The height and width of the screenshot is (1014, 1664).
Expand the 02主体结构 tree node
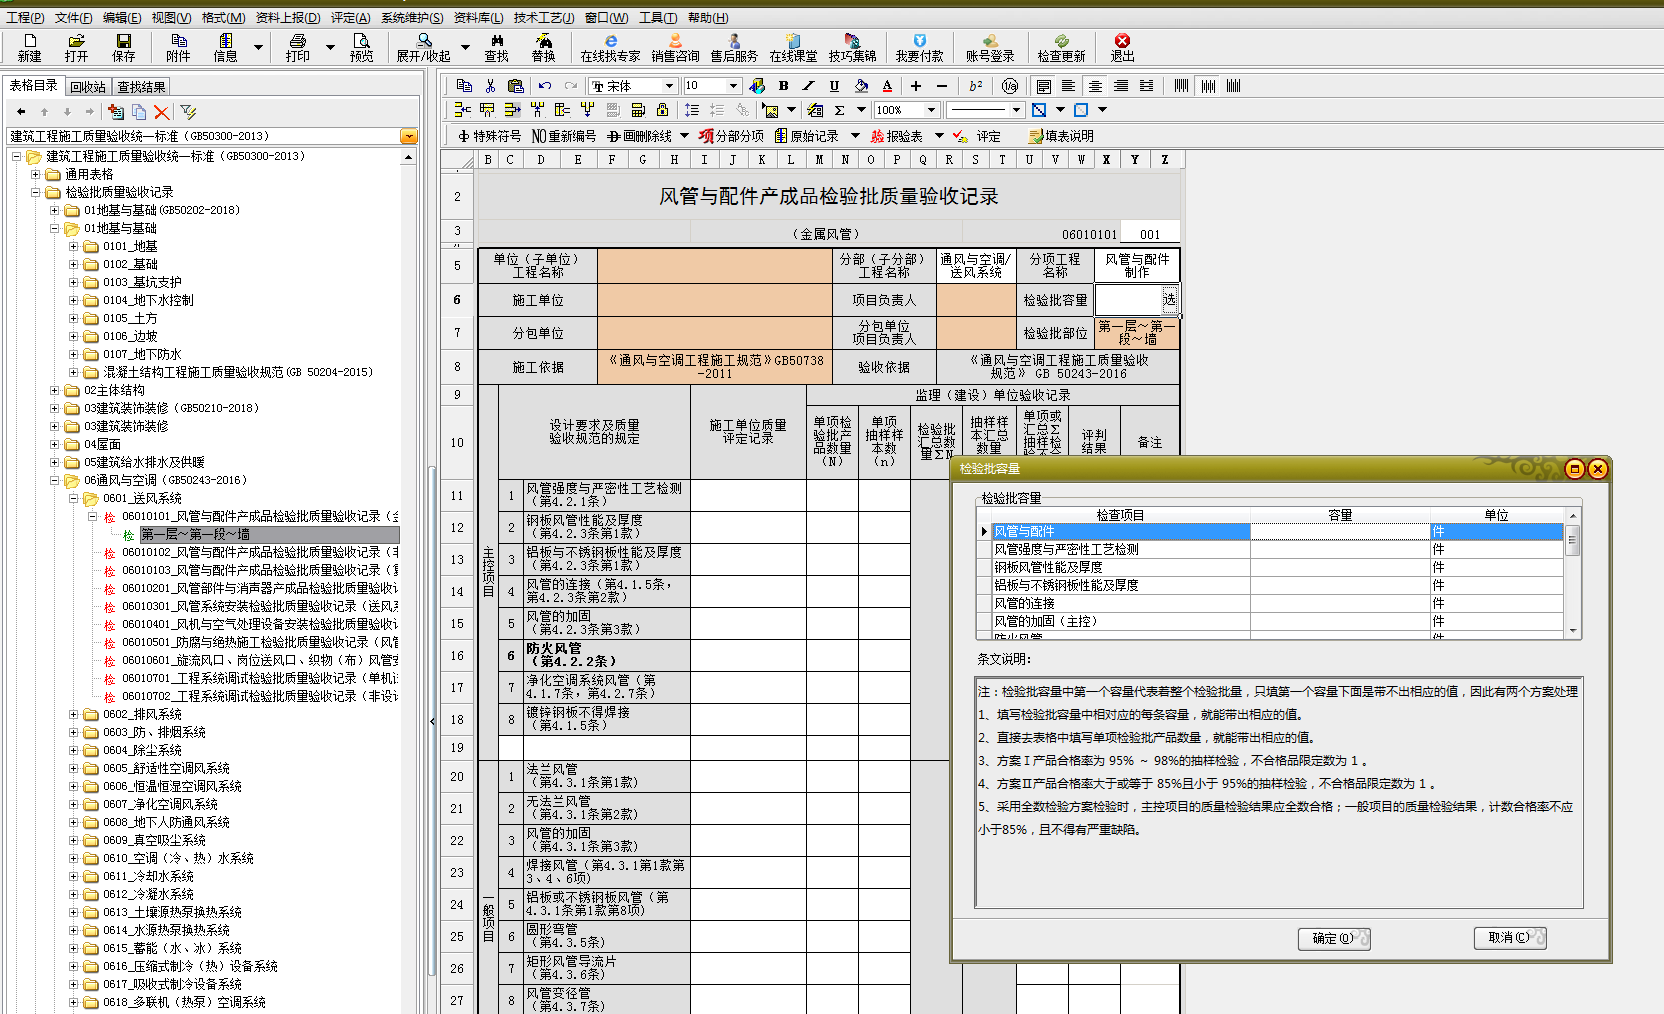[x=55, y=390]
